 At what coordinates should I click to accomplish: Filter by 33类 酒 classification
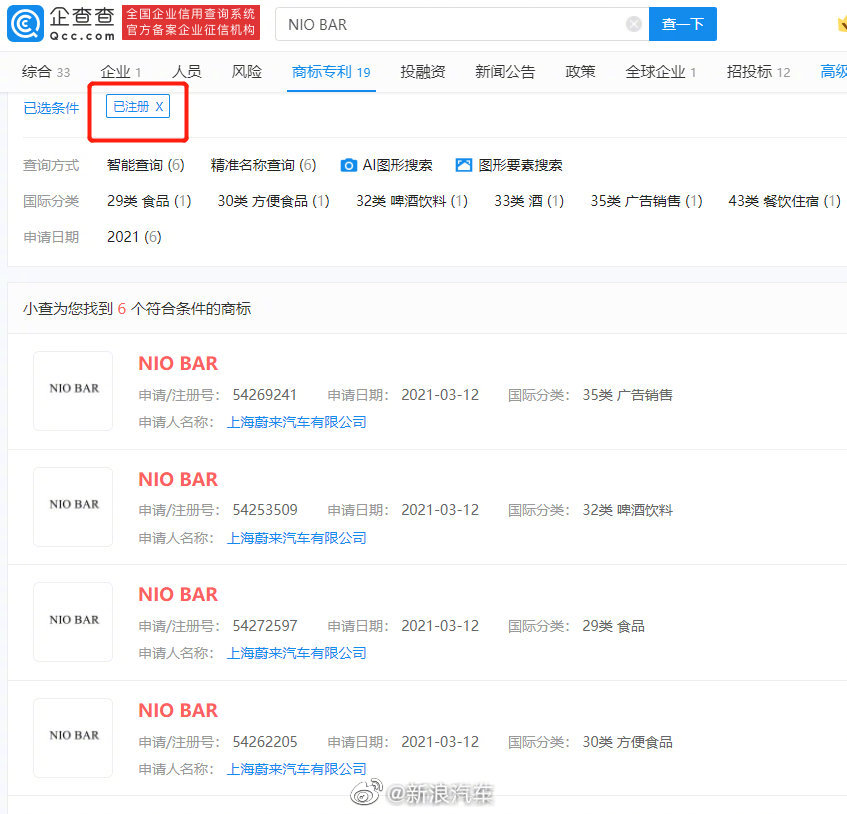point(528,200)
